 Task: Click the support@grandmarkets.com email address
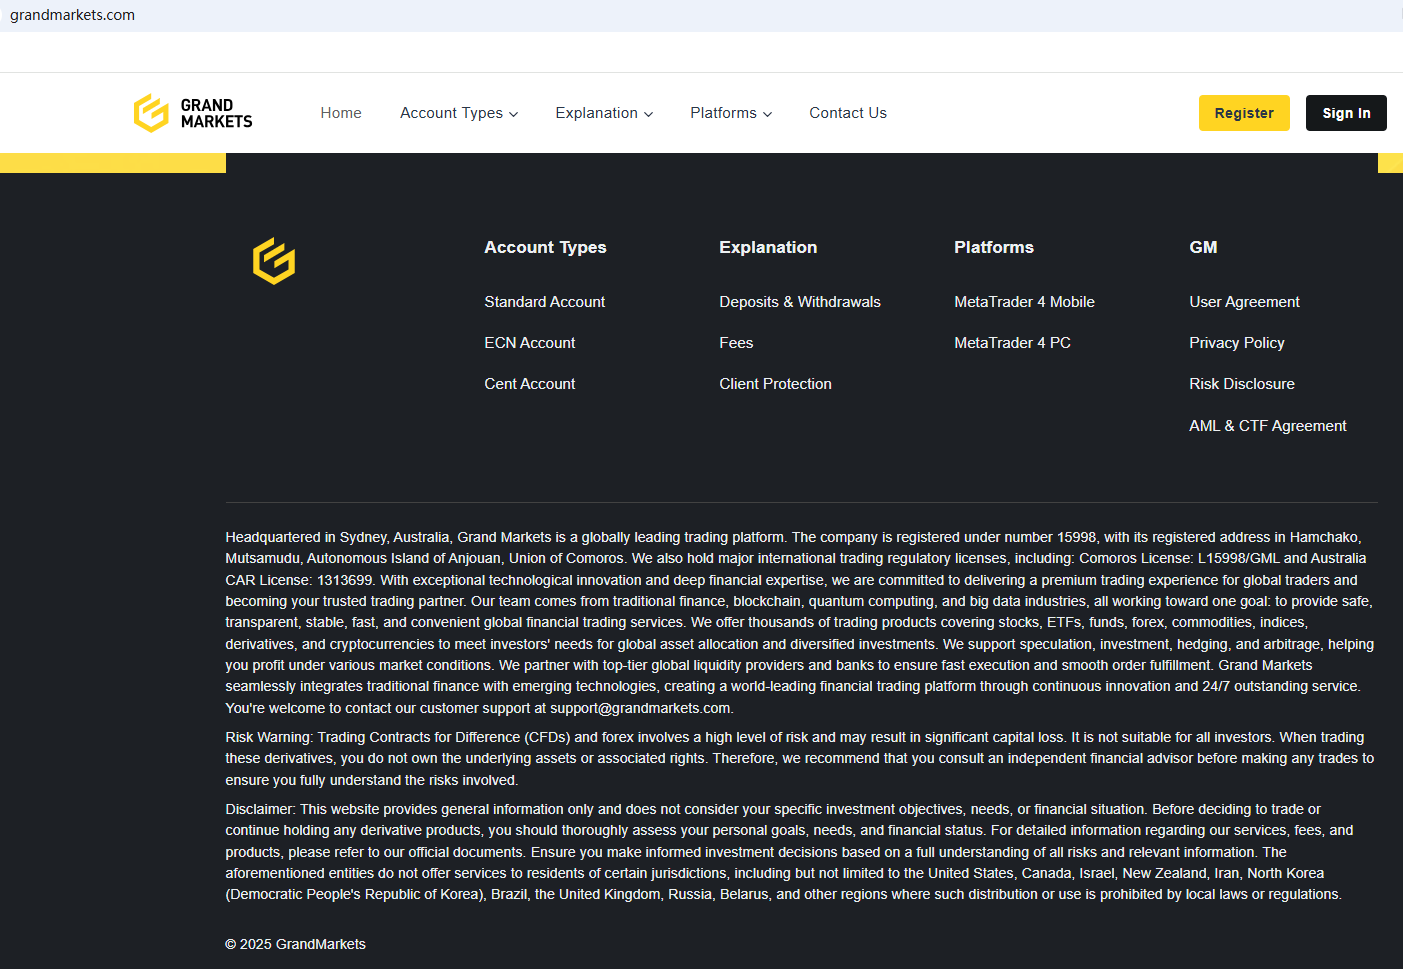point(640,708)
